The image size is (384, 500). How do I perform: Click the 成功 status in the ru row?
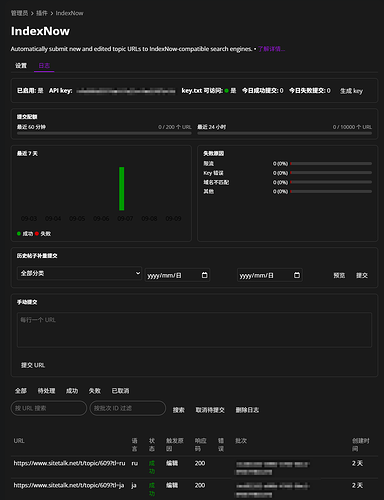(x=152, y=467)
